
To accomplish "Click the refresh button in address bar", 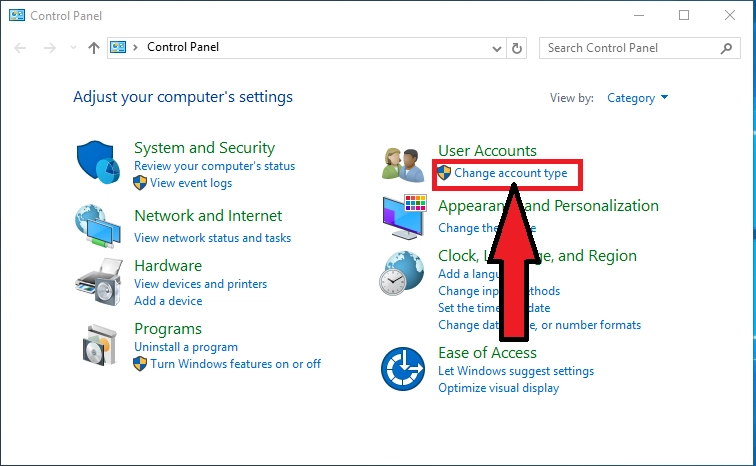I will pos(517,48).
